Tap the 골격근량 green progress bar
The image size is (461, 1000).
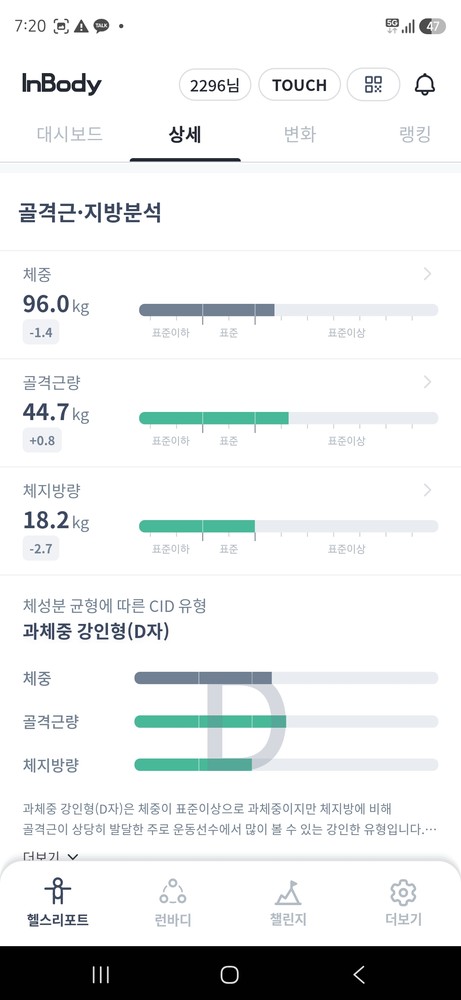[288, 418]
